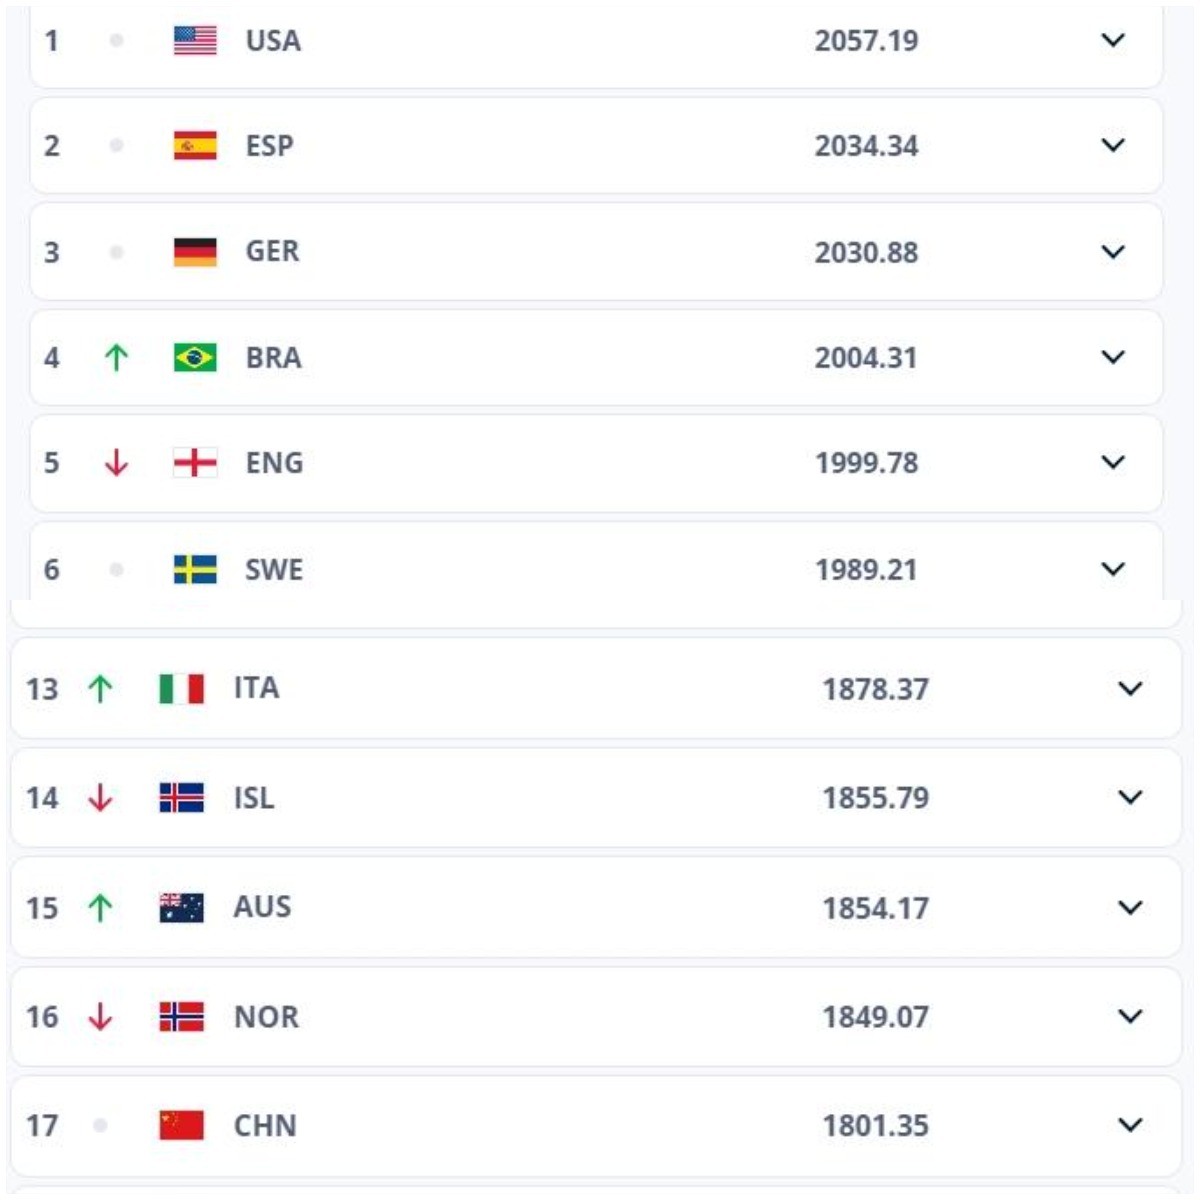Expand the USA ranking row chevron

(x=1113, y=41)
